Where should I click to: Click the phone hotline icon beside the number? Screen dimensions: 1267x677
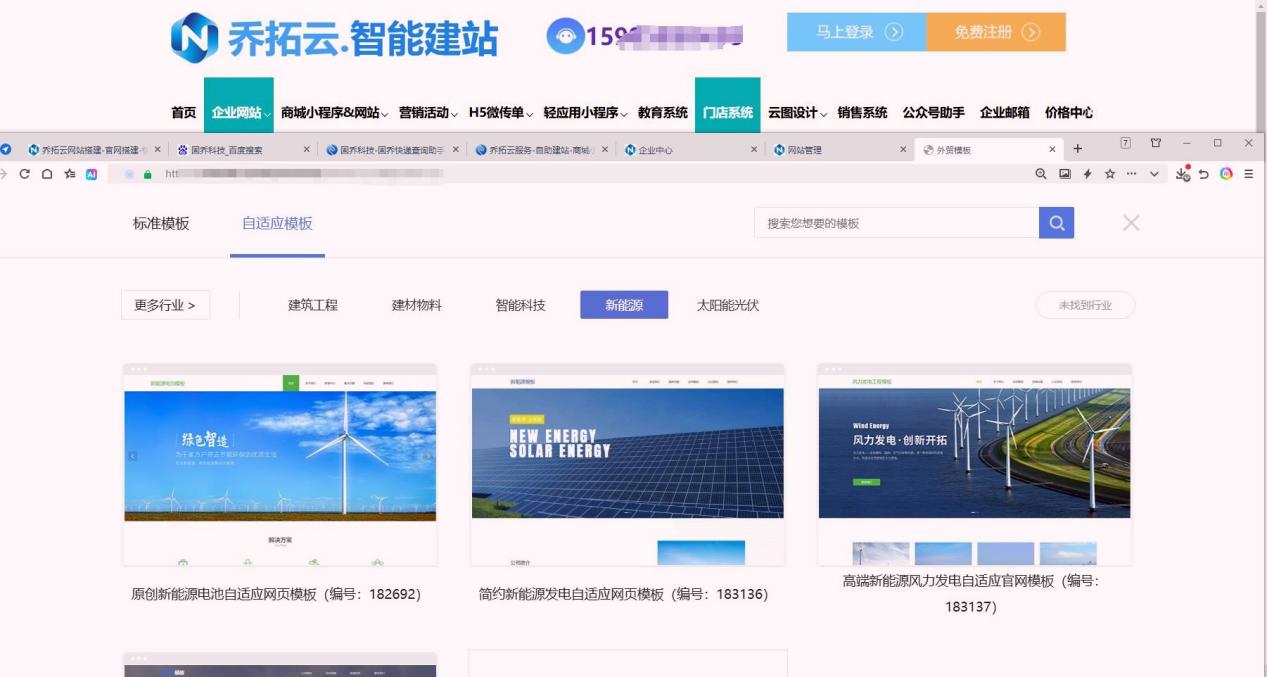click(x=564, y=38)
